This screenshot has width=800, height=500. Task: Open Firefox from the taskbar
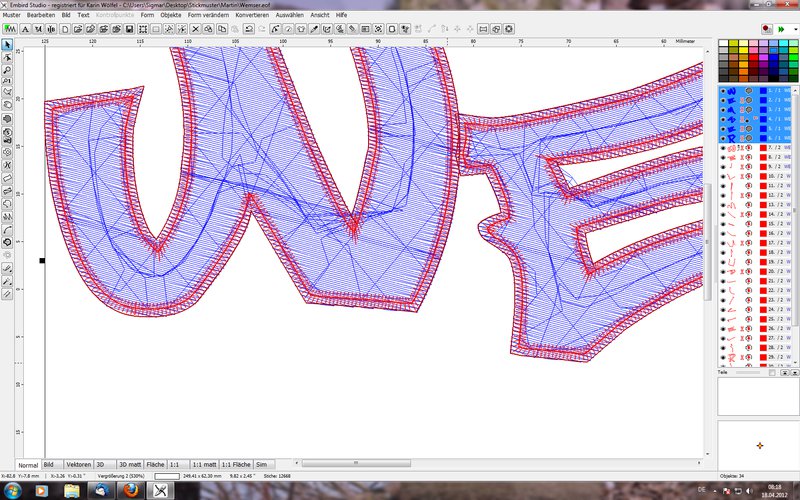pyautogui.click(x=131, y=491)
